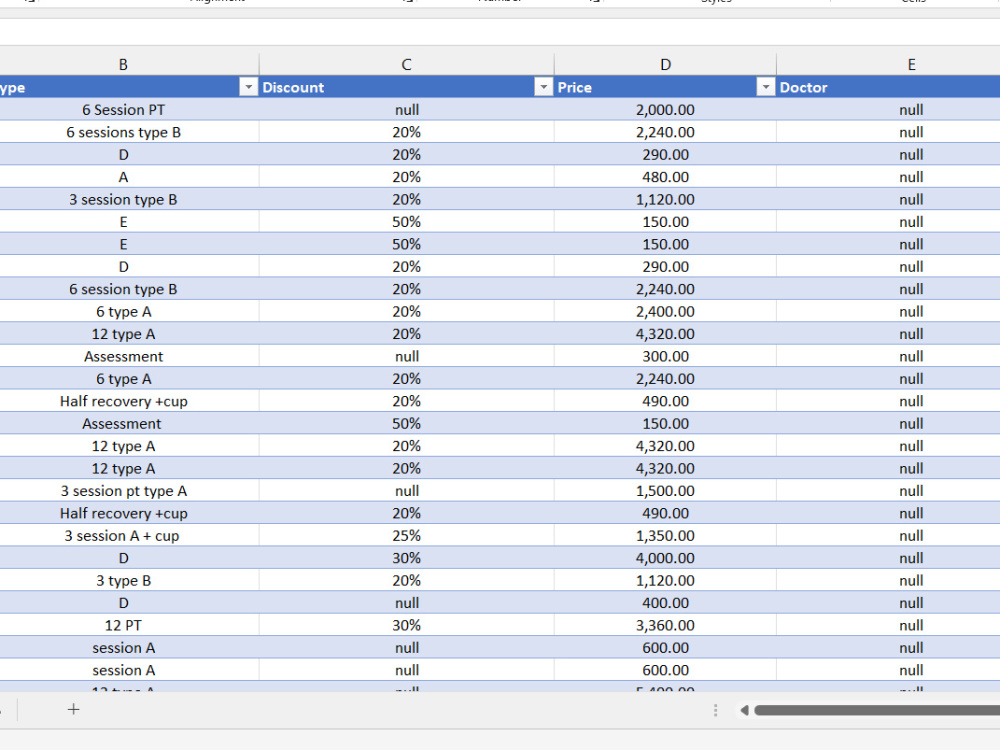Open the Type column filter dropdown
Screen dimensions: 1000x750
248,87
